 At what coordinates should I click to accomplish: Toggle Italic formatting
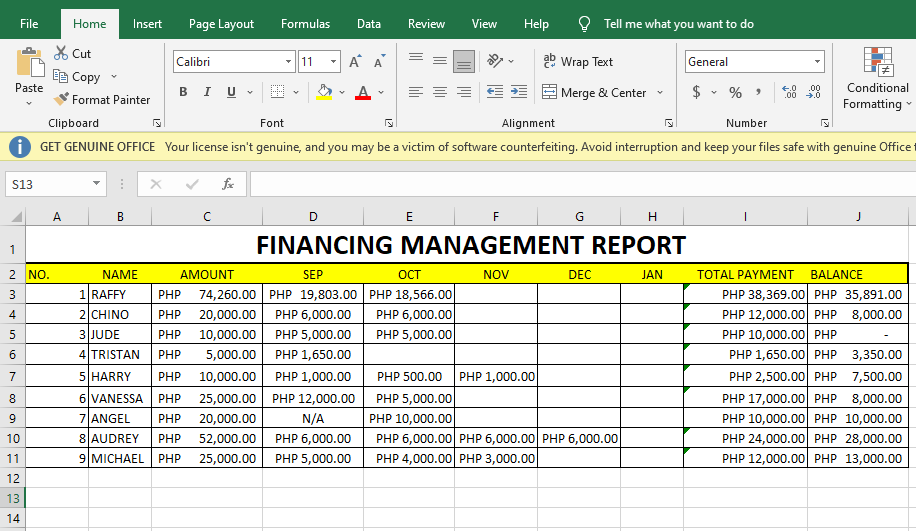click(207, 92)
